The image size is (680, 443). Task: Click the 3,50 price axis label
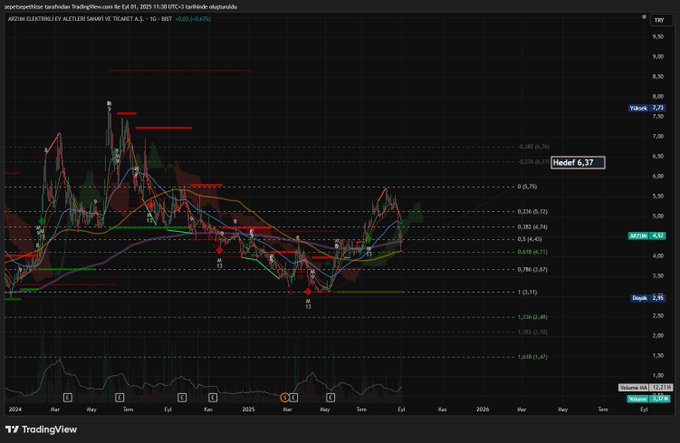[x=658, y=276]
